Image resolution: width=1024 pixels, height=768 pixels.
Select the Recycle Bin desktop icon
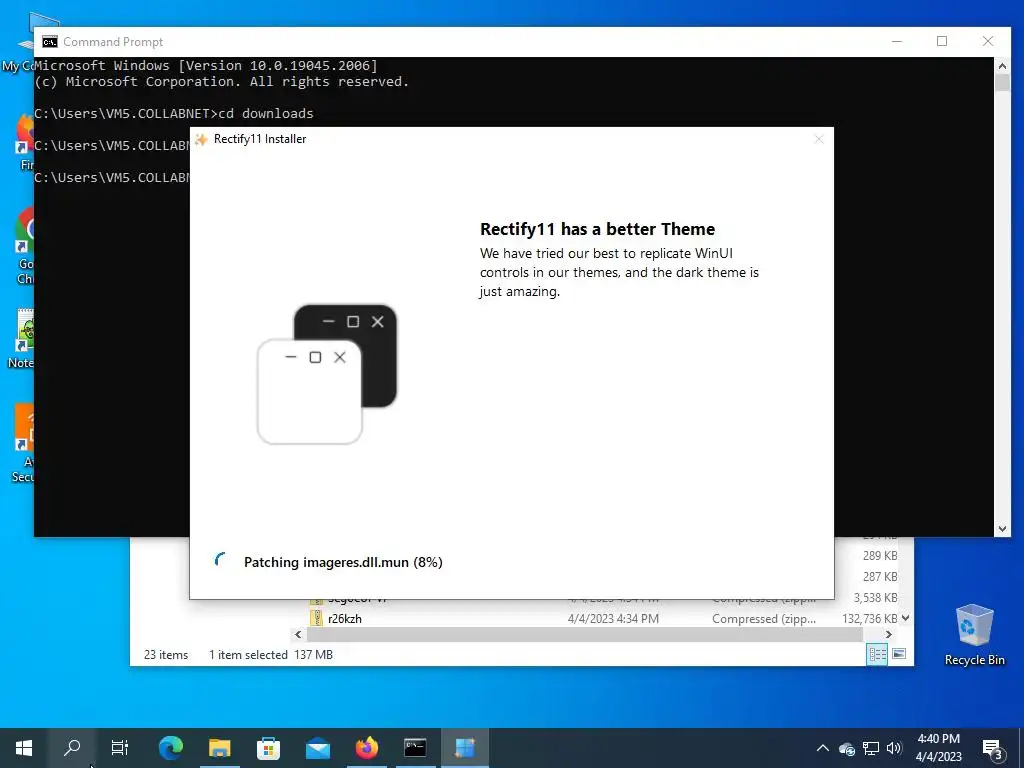974,635
